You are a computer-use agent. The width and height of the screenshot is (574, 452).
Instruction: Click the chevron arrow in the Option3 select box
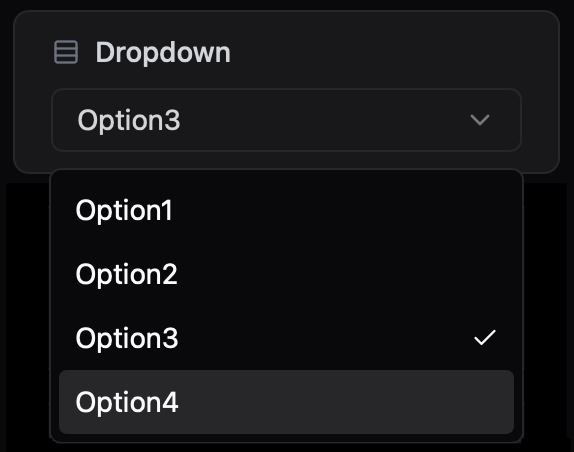pos(480,120)
